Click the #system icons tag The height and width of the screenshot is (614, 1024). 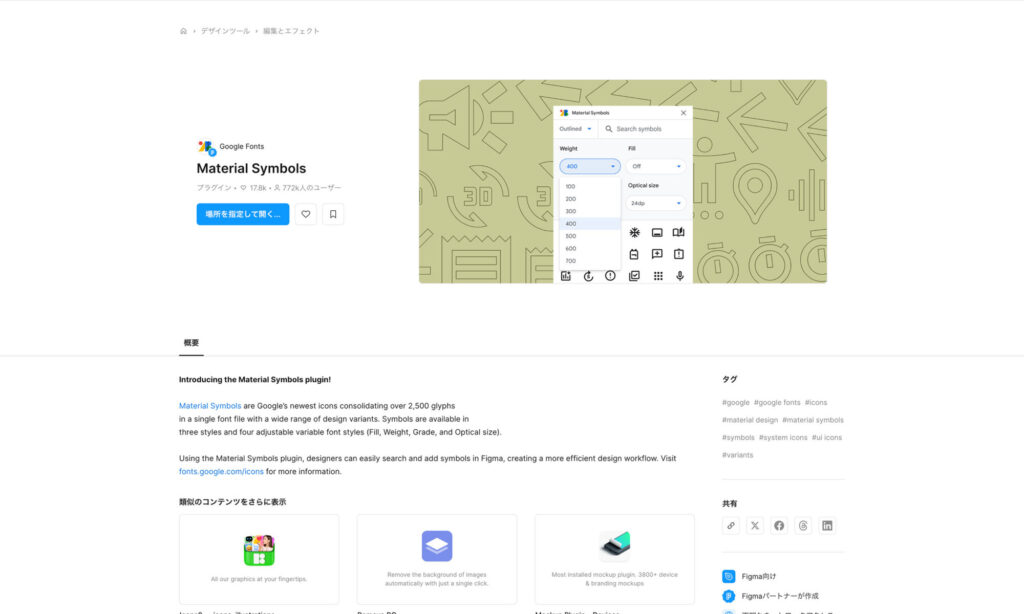783,438
